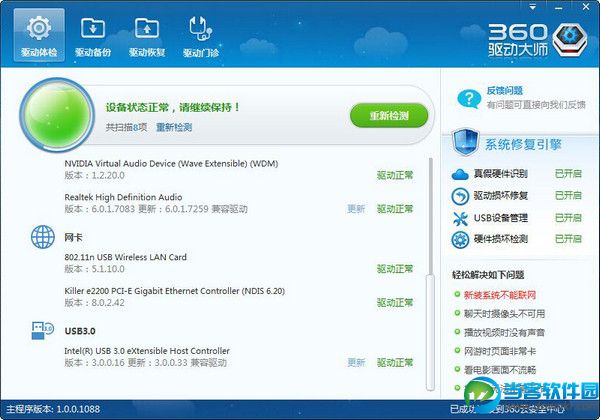600x420 pixels.
Task: Select Killer e2200 Gigabit Ethernet Controller entry
Action: (x=174, y=291)
